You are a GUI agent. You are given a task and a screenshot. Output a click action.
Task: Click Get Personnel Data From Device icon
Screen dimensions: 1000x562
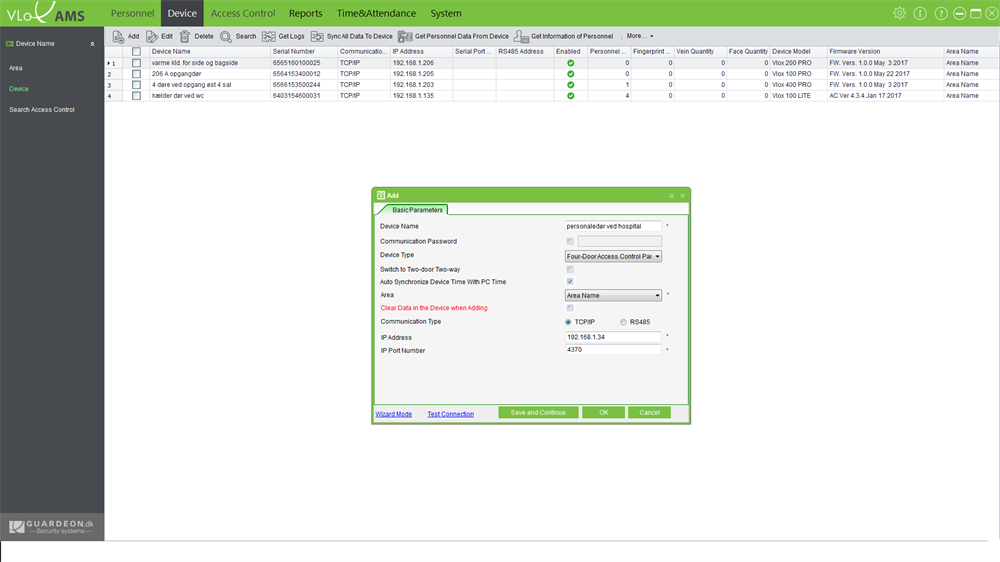click(x=405, y=36)
